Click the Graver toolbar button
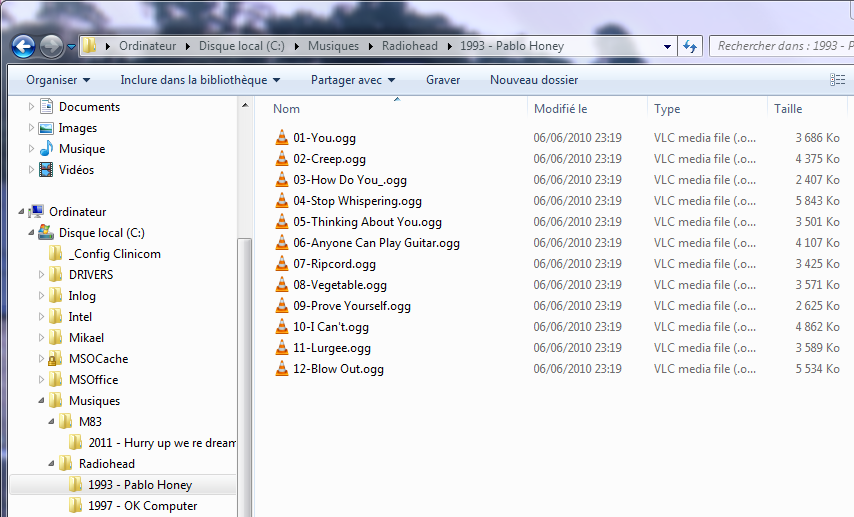This screenshot has height=517, width=854. [x=443, y=80]
